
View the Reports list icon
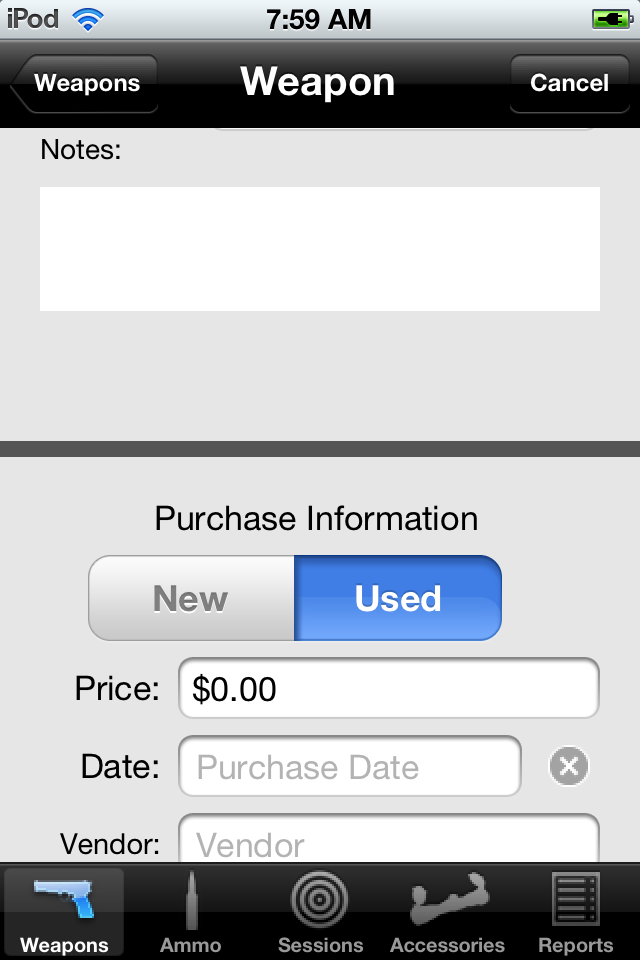tap(575, 910)
